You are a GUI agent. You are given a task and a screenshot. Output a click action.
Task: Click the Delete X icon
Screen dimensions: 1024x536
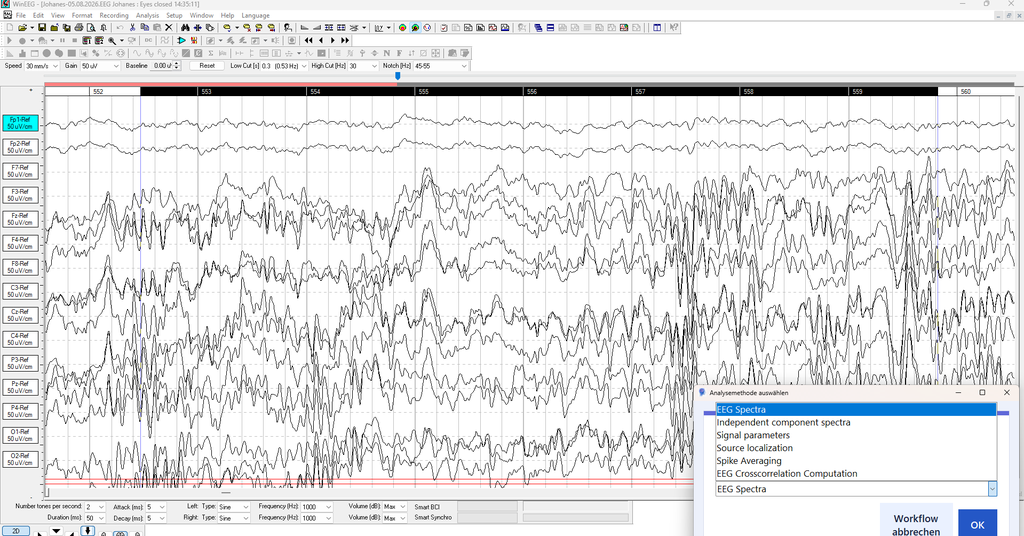click(168, 27)
